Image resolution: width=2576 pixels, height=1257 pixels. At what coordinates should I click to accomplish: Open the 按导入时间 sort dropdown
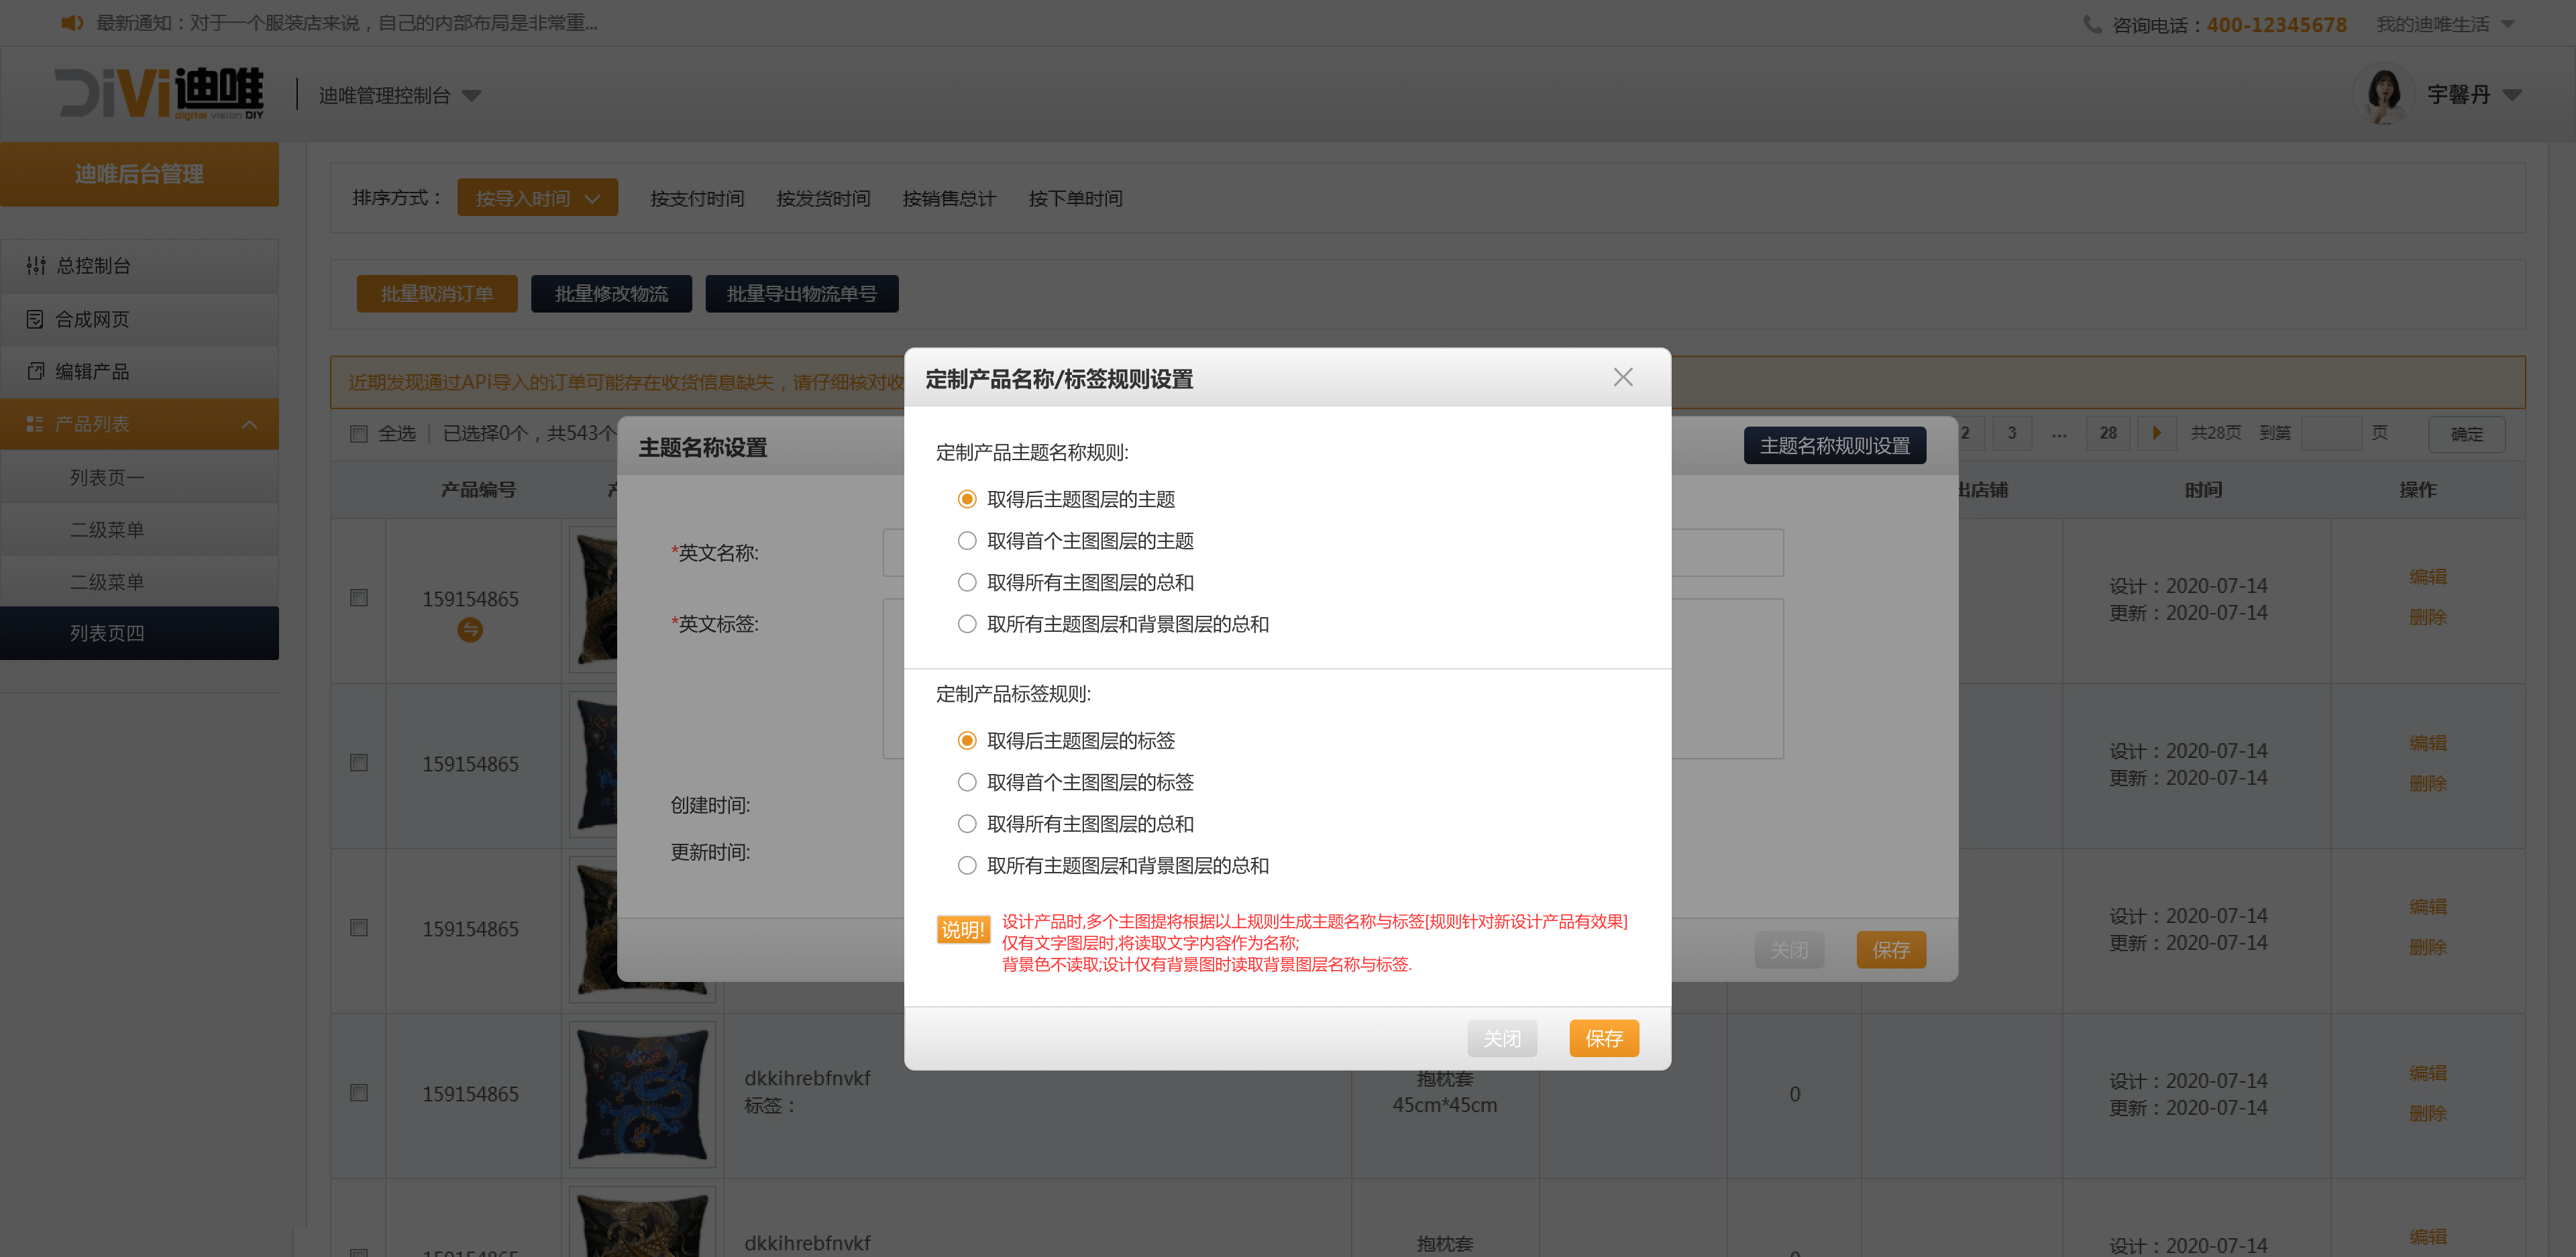(537, 198)
